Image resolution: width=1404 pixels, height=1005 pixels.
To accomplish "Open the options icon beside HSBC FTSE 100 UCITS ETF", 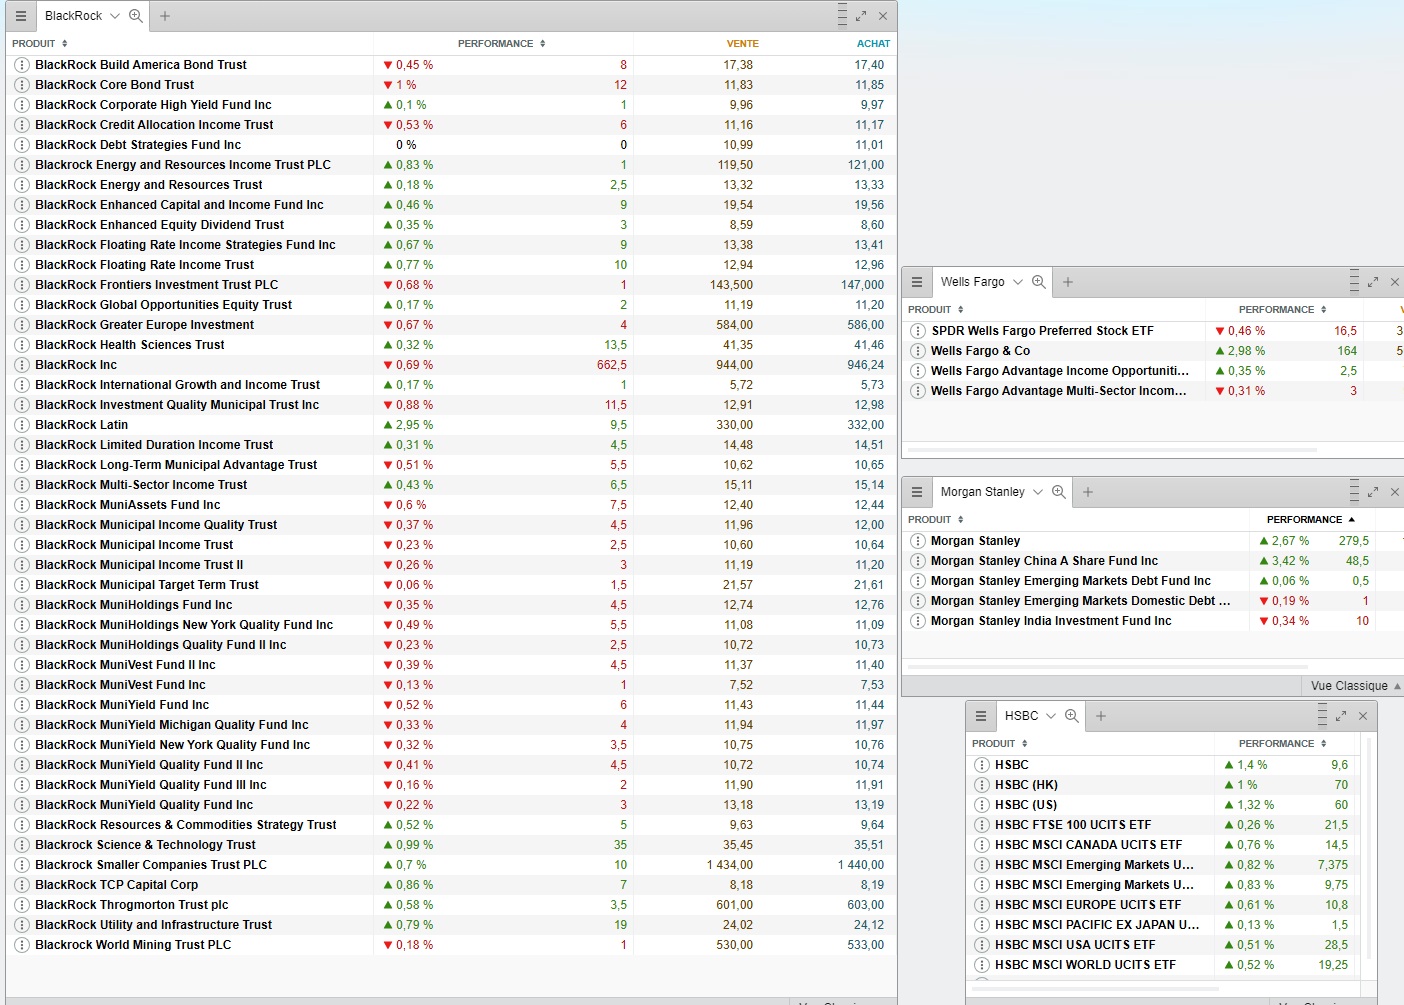I will 982,825.
